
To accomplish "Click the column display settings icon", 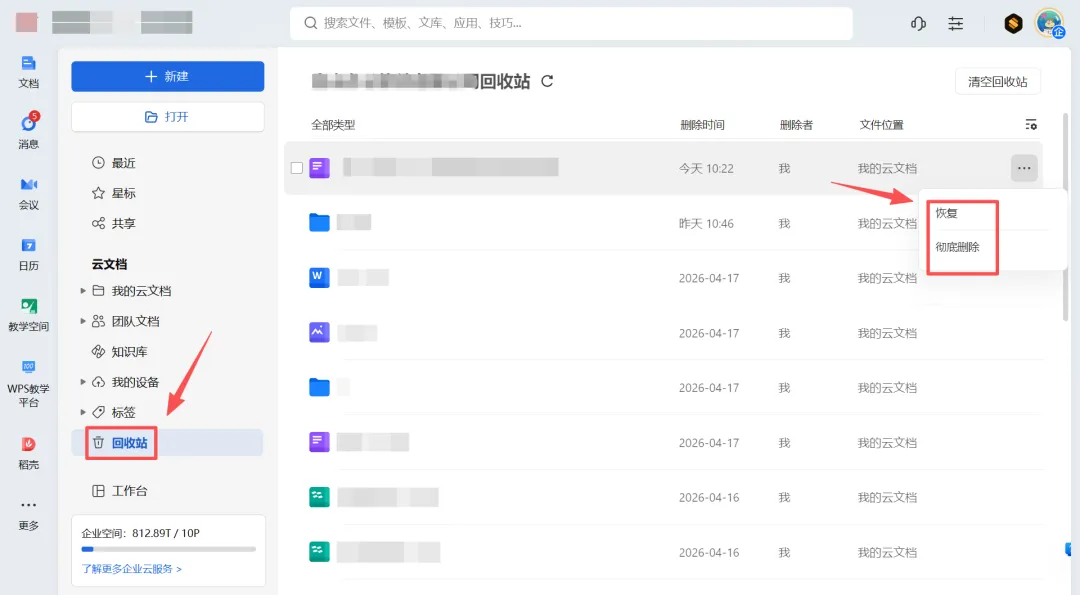I will point(1030,125).
